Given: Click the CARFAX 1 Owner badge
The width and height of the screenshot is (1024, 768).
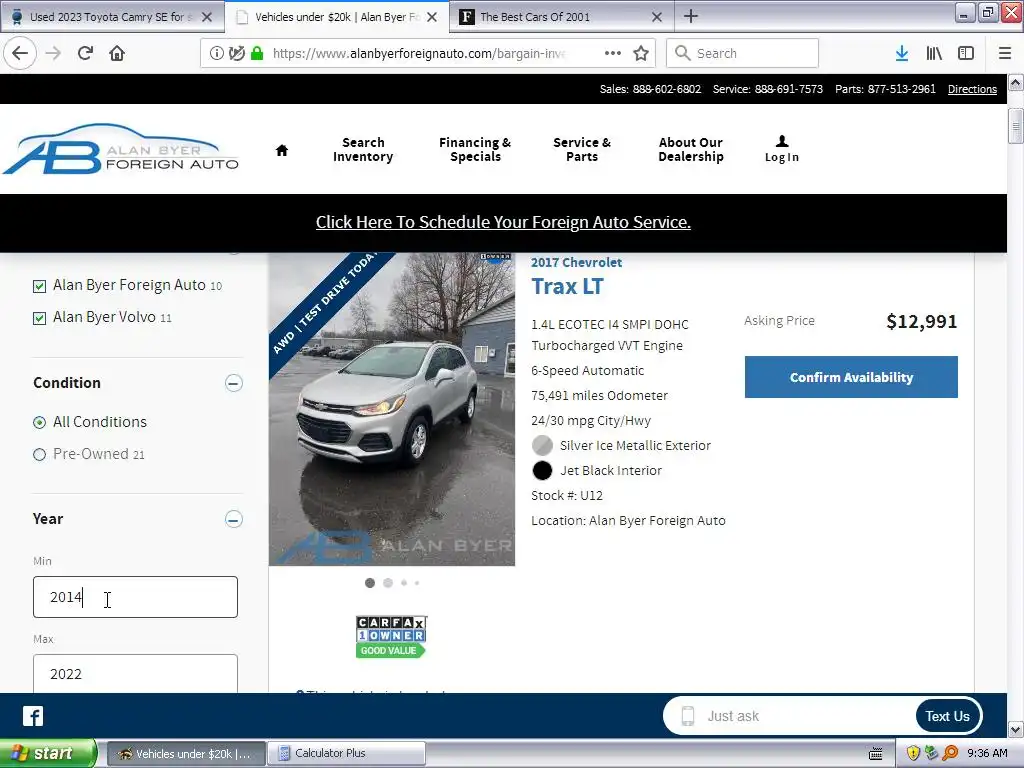Looking at the screenshot, I should click(x=391, y=636).
